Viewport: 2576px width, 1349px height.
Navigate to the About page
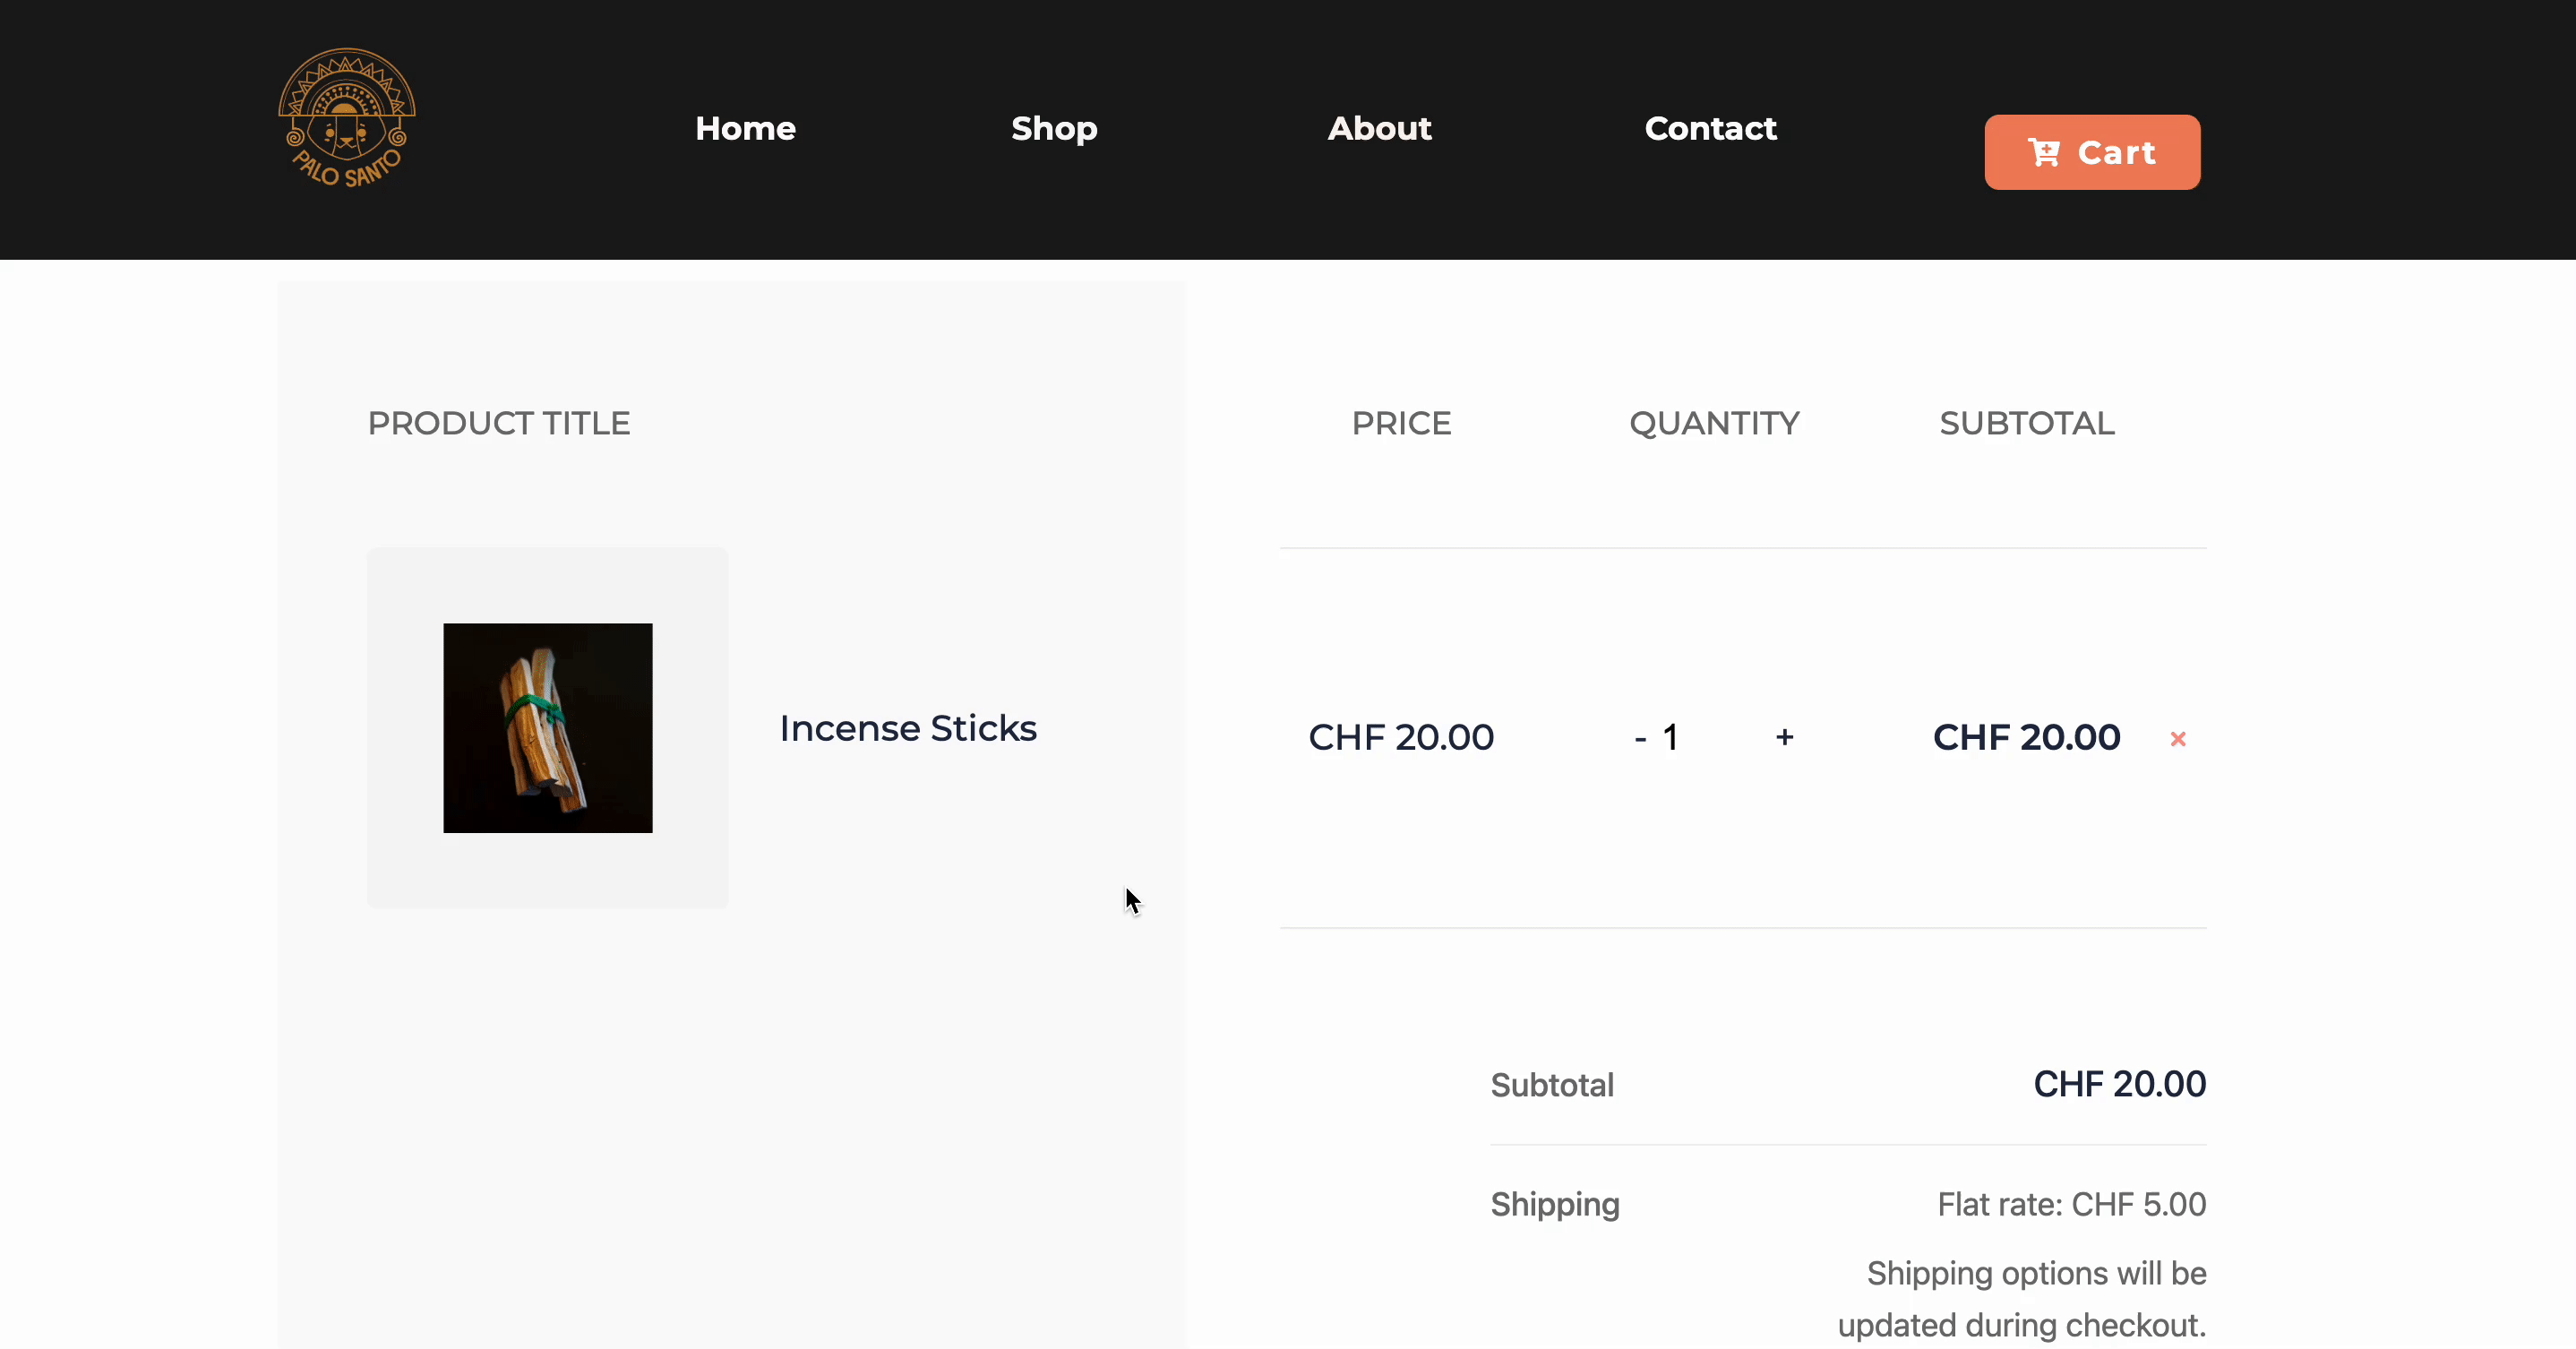(x=1379, y=128)
